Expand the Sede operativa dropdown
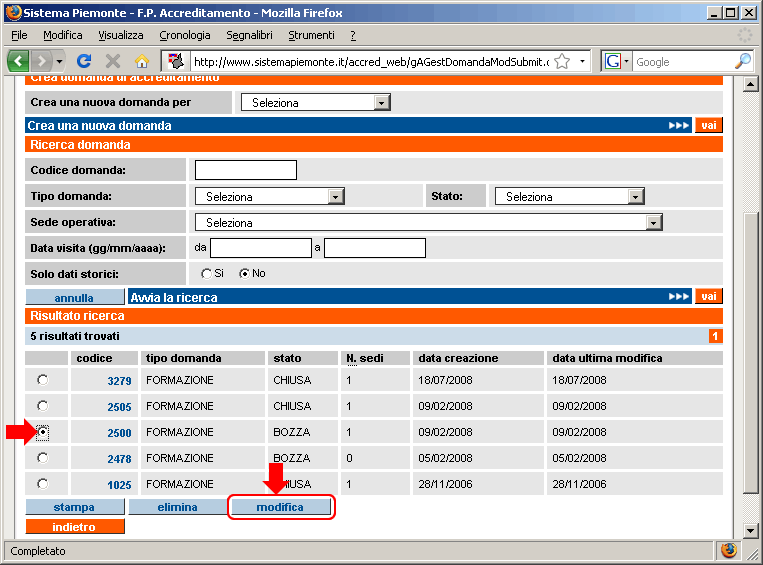 654,223
